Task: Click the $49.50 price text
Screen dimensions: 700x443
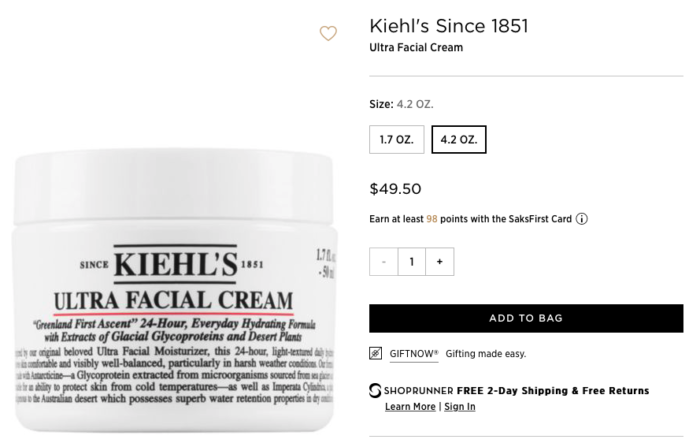Action: (x=395, y=189)
